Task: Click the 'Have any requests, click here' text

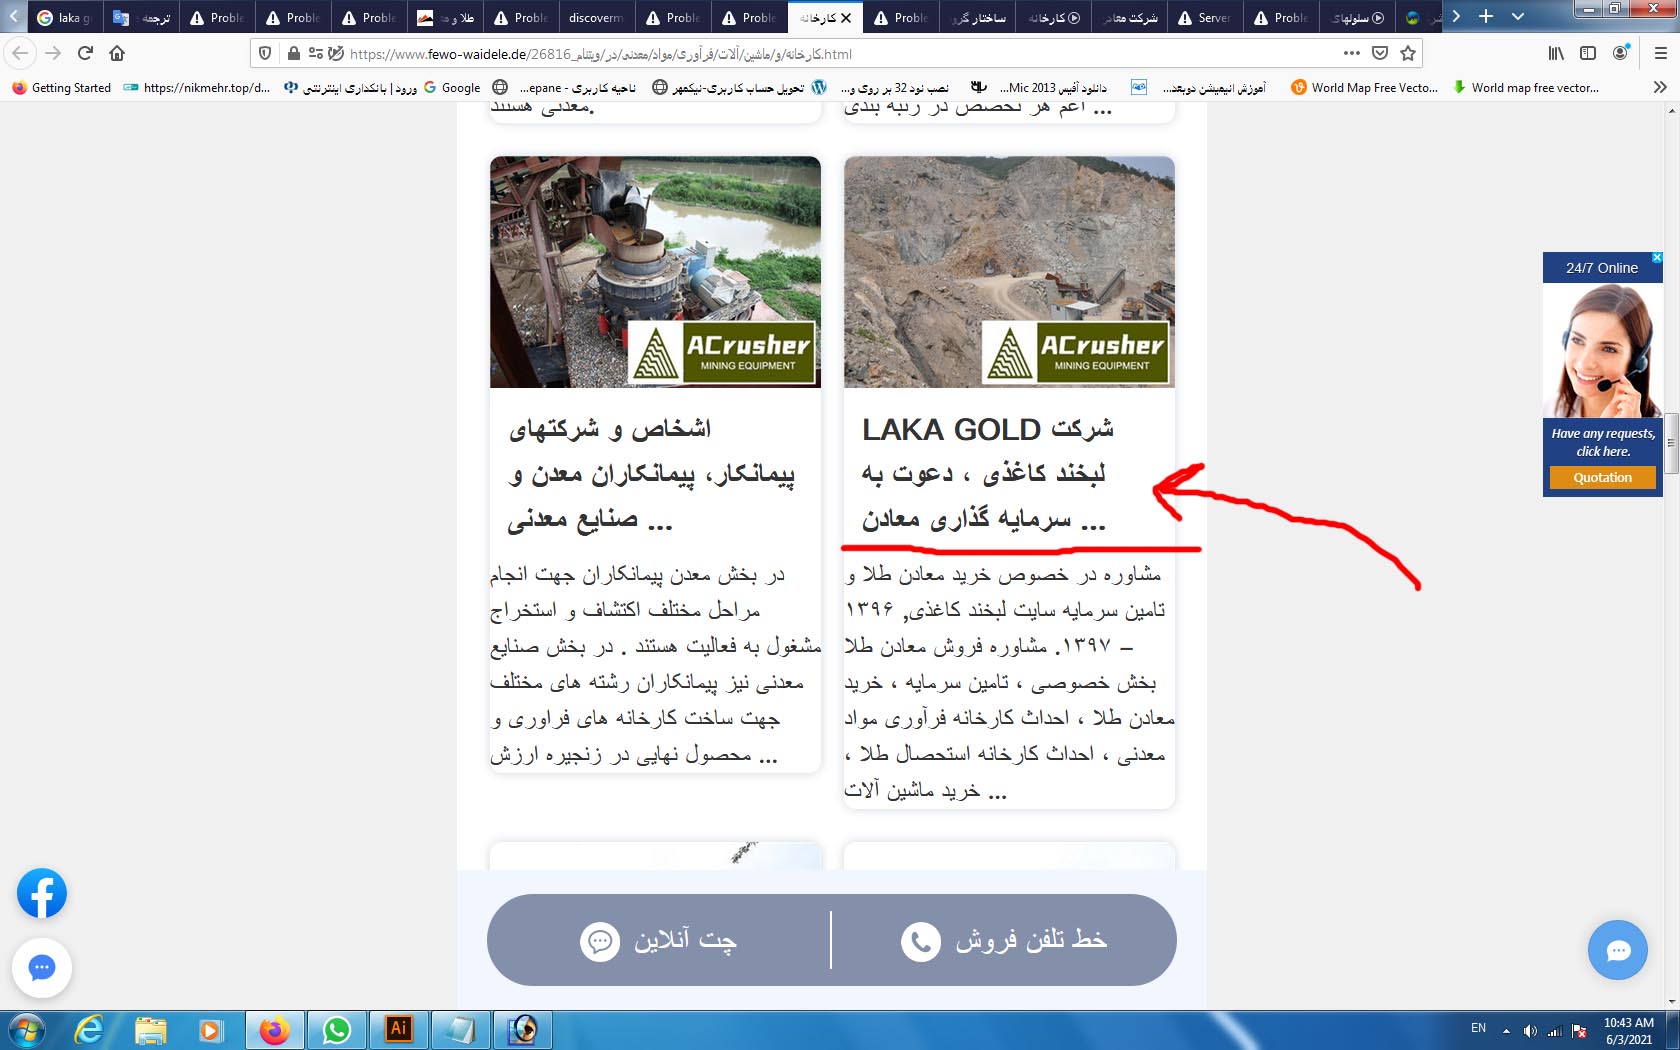Action: tap(1603, 442)
